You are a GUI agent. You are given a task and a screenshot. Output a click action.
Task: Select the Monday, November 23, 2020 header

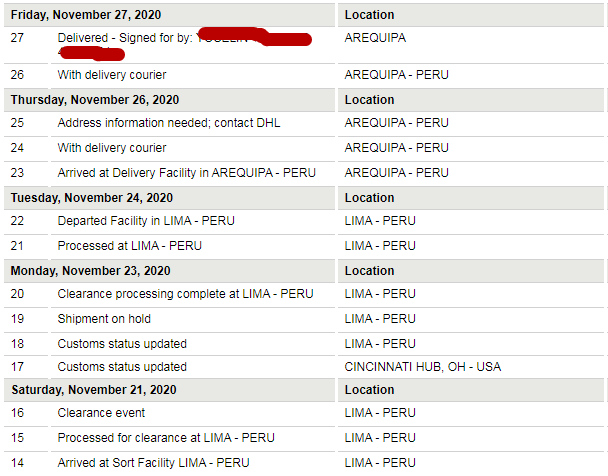(x=90, y=271)
